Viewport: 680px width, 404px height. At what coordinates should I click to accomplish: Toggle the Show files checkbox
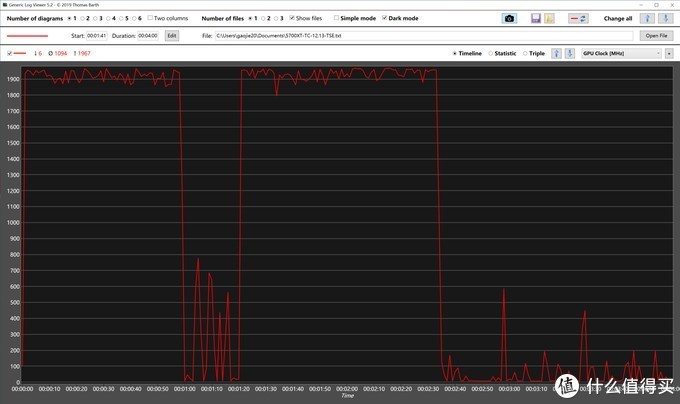292,18
